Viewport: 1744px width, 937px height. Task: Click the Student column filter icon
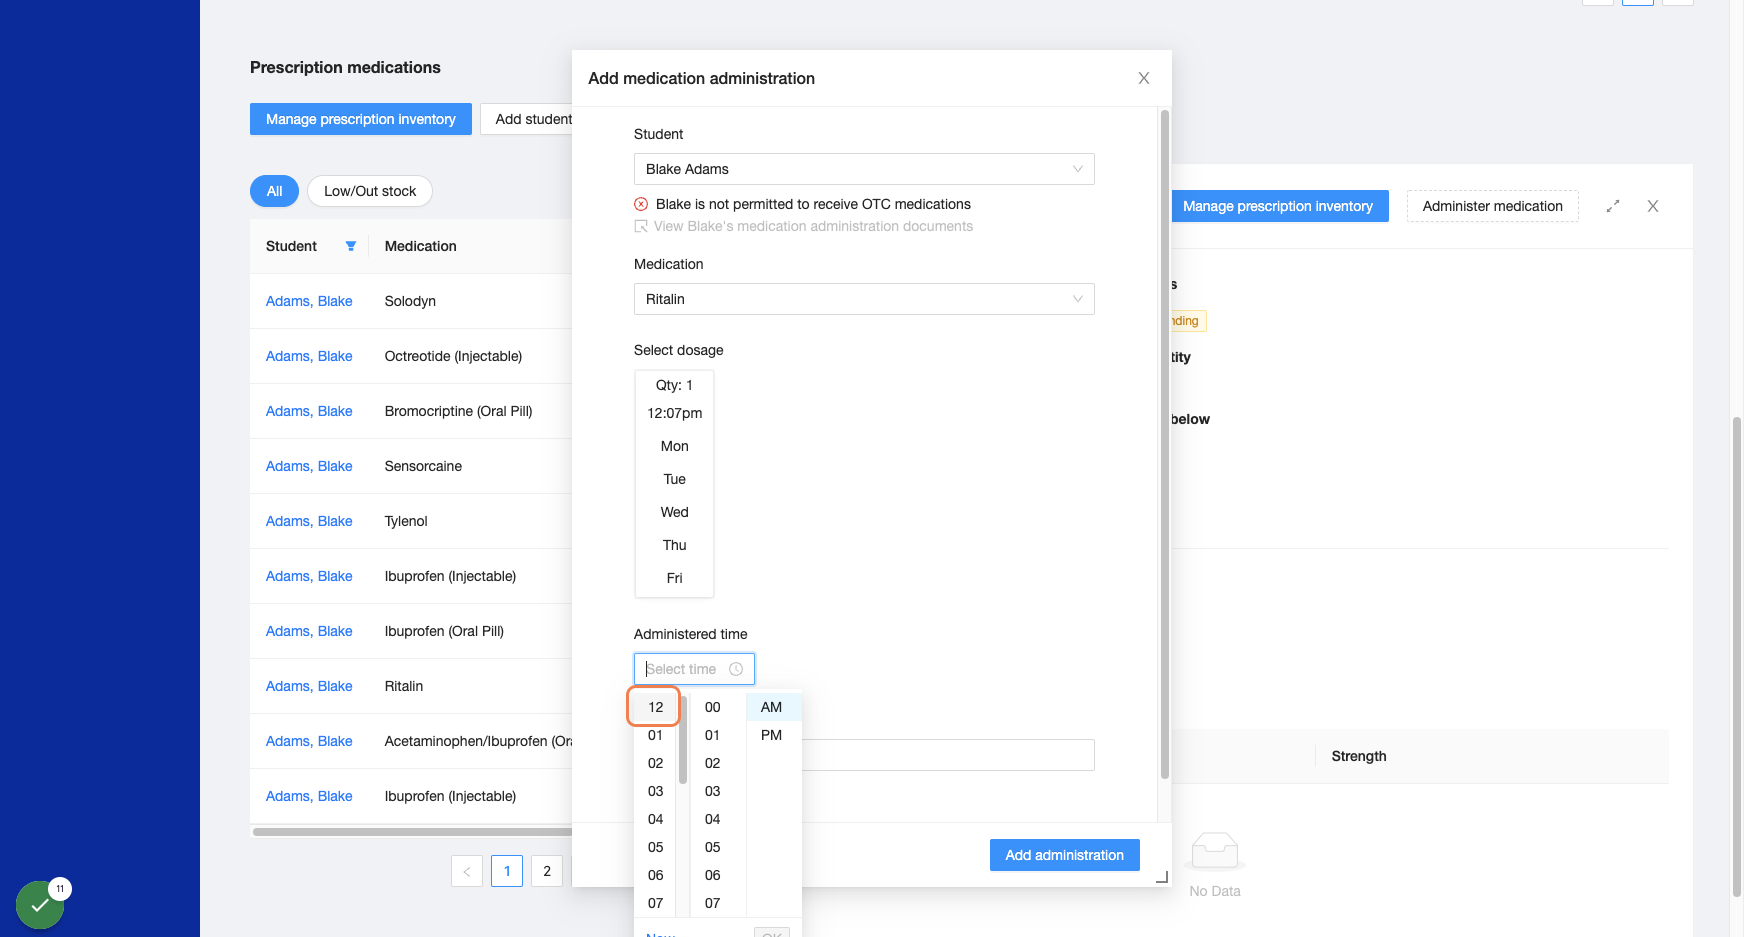[x=351, y=246]
